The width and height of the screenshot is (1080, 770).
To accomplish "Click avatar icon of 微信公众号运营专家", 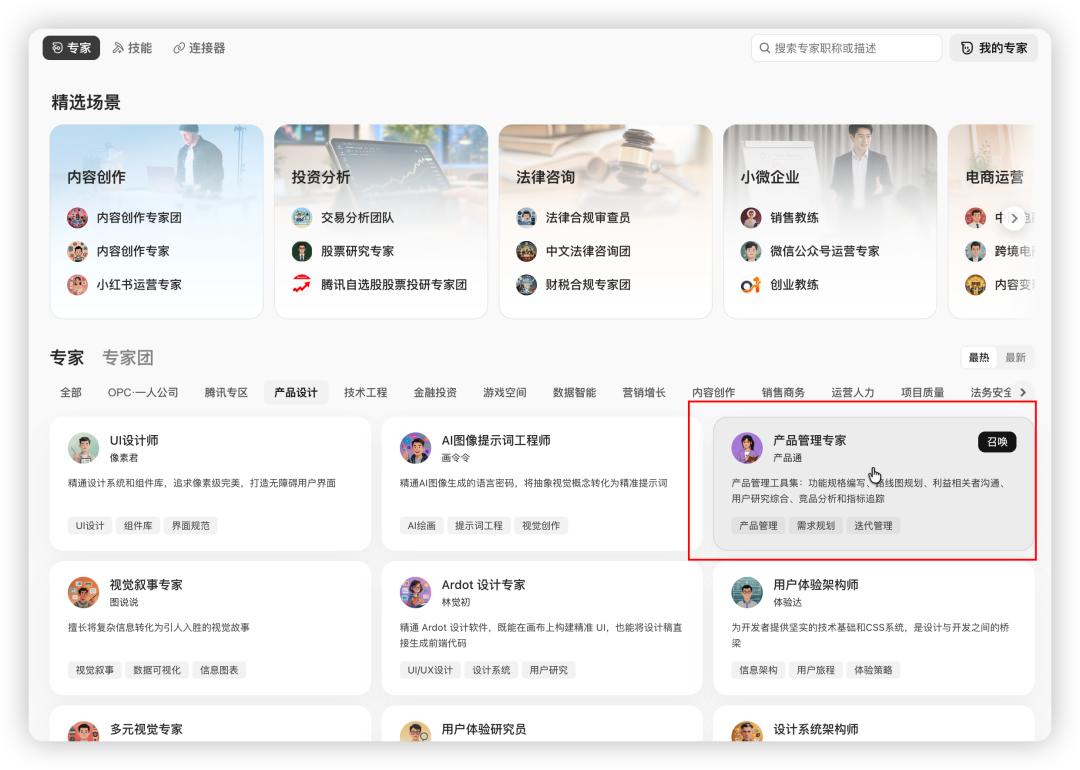I will 751,251.
